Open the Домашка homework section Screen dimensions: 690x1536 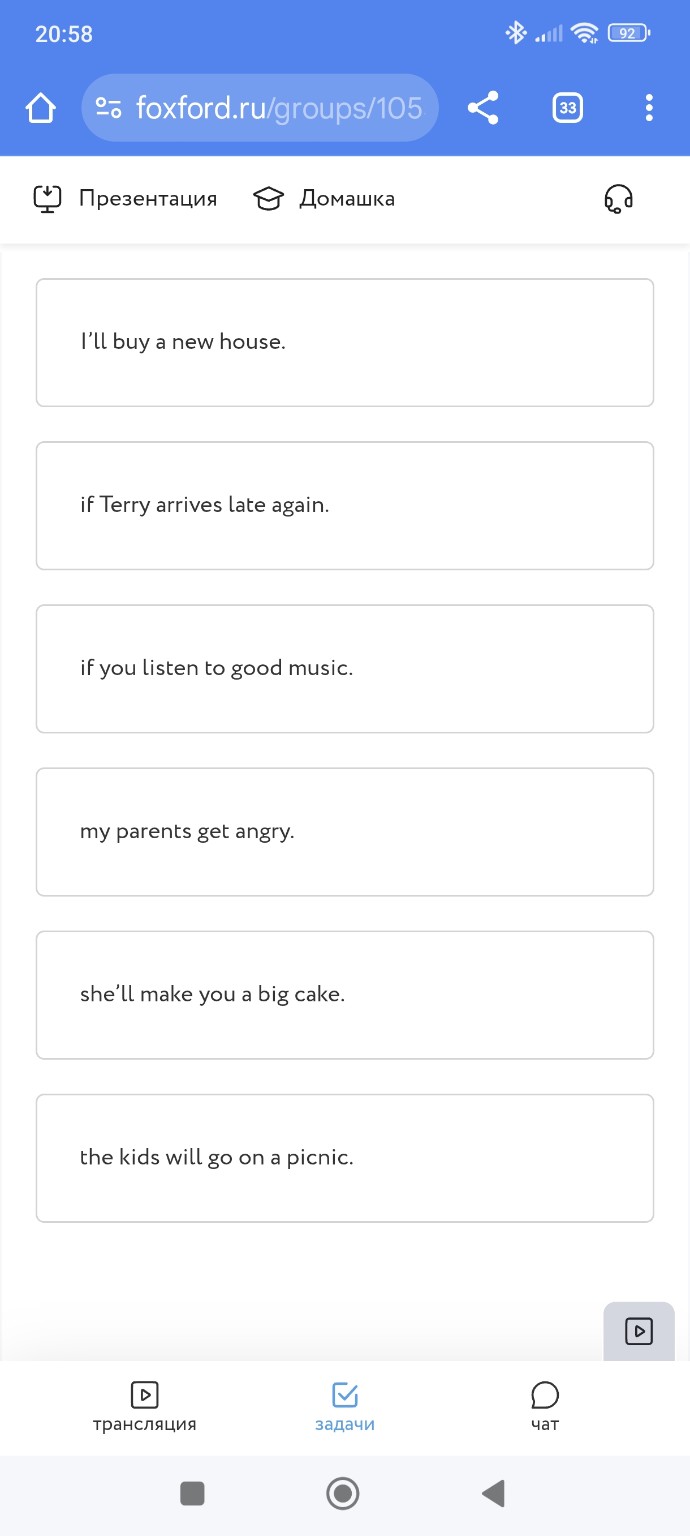click(324, 198)
